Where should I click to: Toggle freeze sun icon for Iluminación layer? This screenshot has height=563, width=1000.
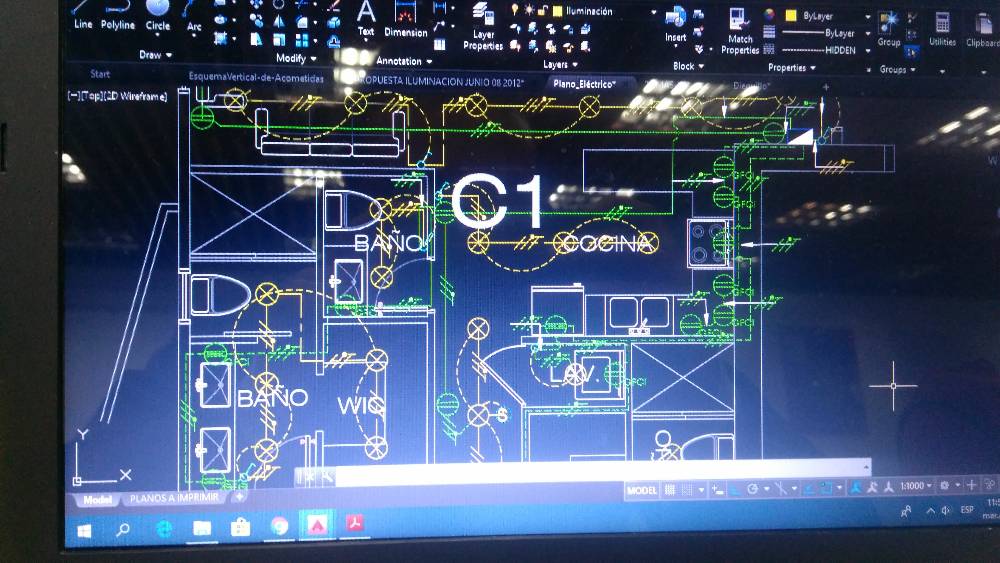tap(529, 10)
